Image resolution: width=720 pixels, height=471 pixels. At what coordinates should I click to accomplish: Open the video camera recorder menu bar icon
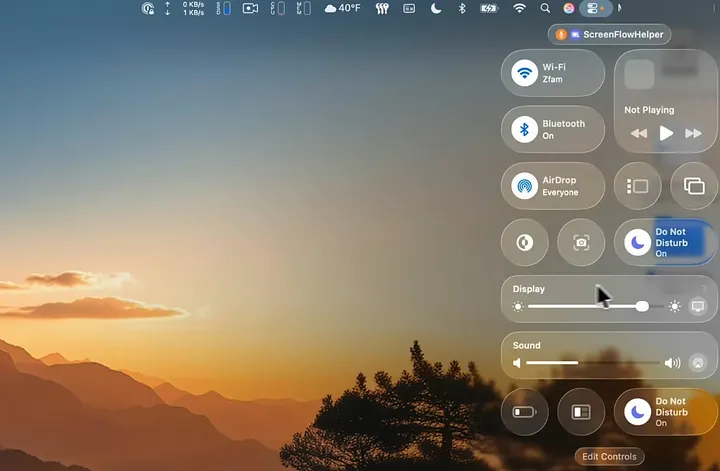250,8
